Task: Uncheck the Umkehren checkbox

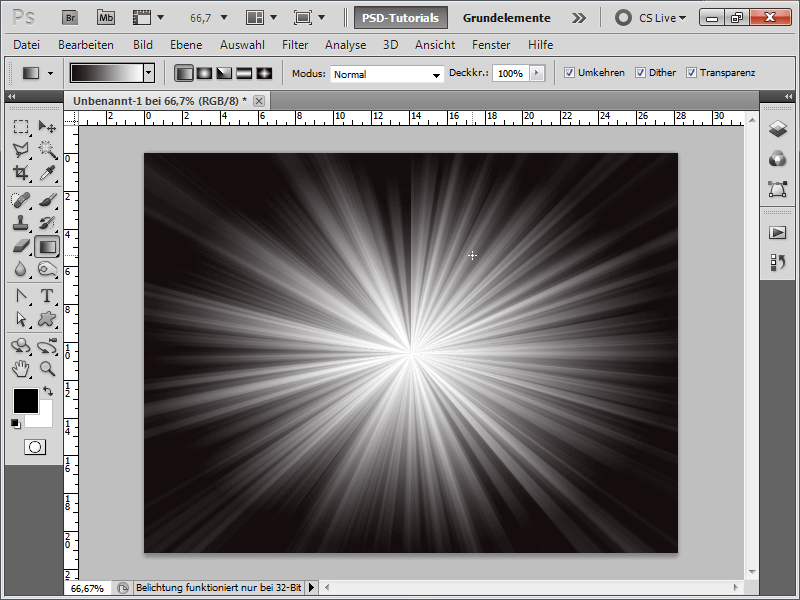Action: (569, 73)
